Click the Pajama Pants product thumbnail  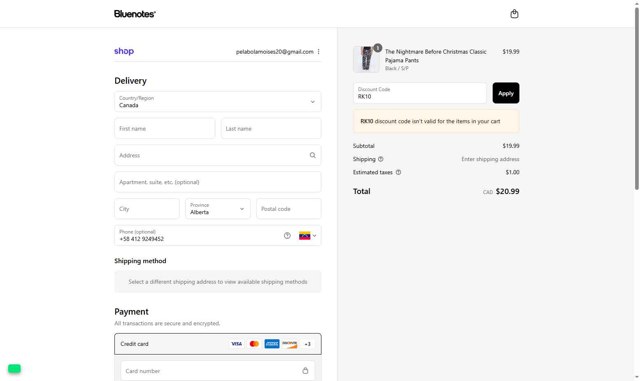[x=366, y=59]
